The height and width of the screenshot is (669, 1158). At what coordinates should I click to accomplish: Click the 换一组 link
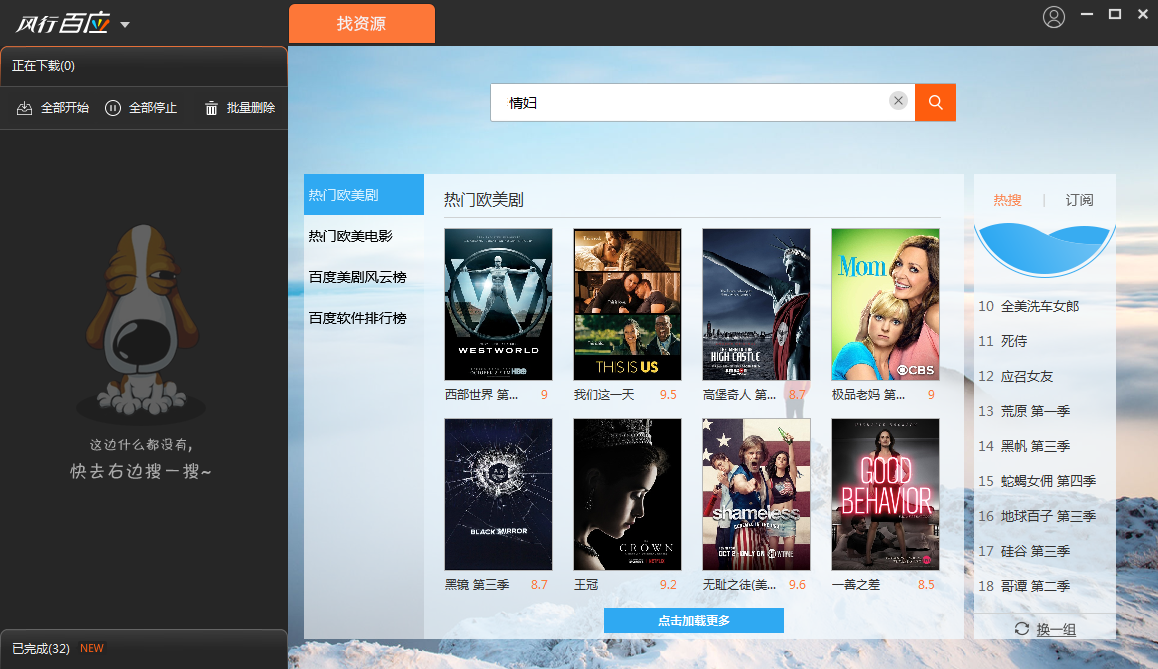pyautogui.click(x=1056, y=630)
